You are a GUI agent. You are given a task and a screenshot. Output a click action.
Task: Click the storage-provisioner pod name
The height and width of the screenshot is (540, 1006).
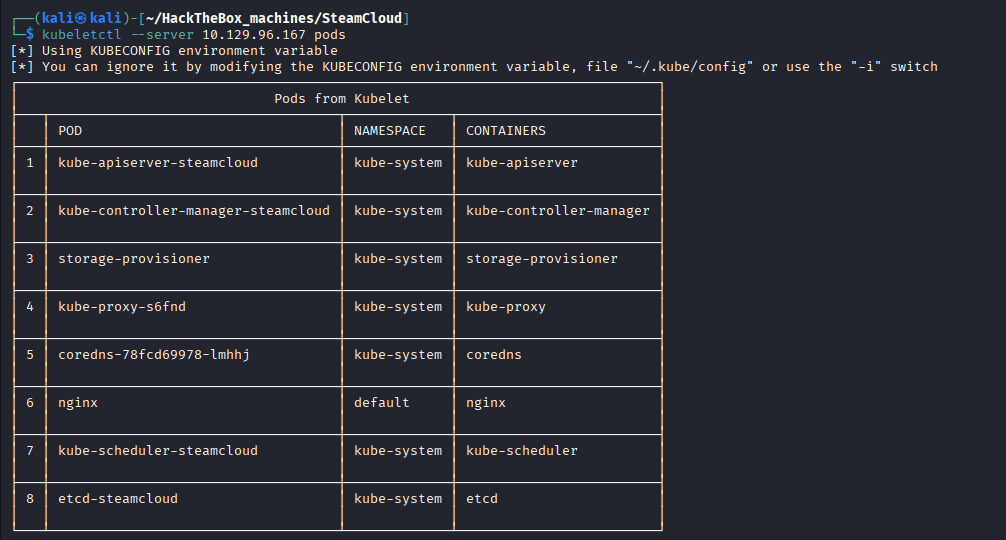click(x=133, y=259)
